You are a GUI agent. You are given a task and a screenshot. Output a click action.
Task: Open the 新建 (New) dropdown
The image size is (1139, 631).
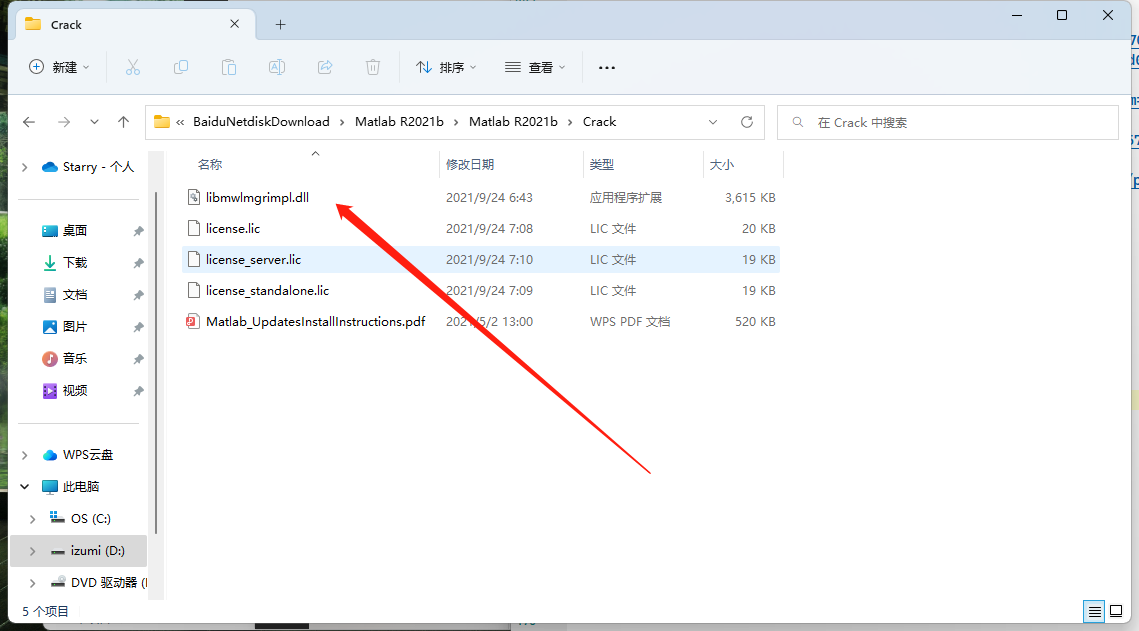coord(59,67)
